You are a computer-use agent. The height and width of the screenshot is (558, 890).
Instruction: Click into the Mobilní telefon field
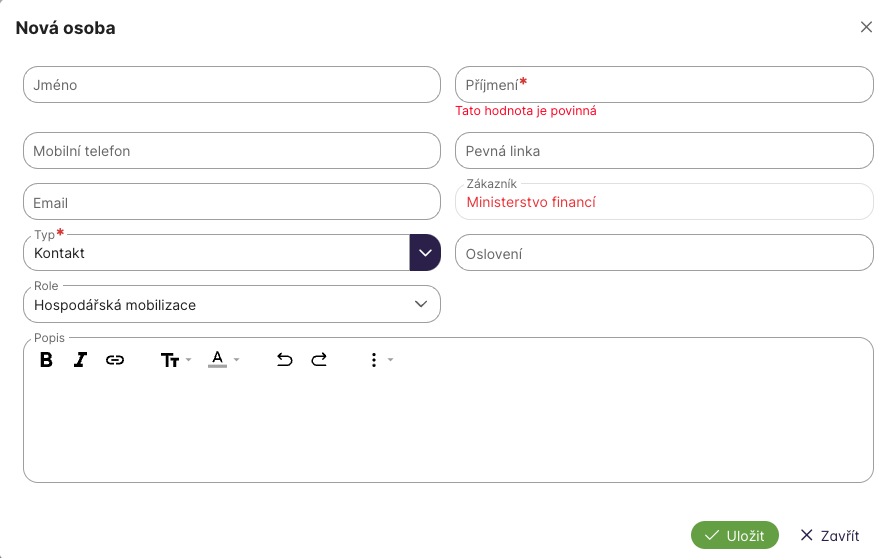231,151
